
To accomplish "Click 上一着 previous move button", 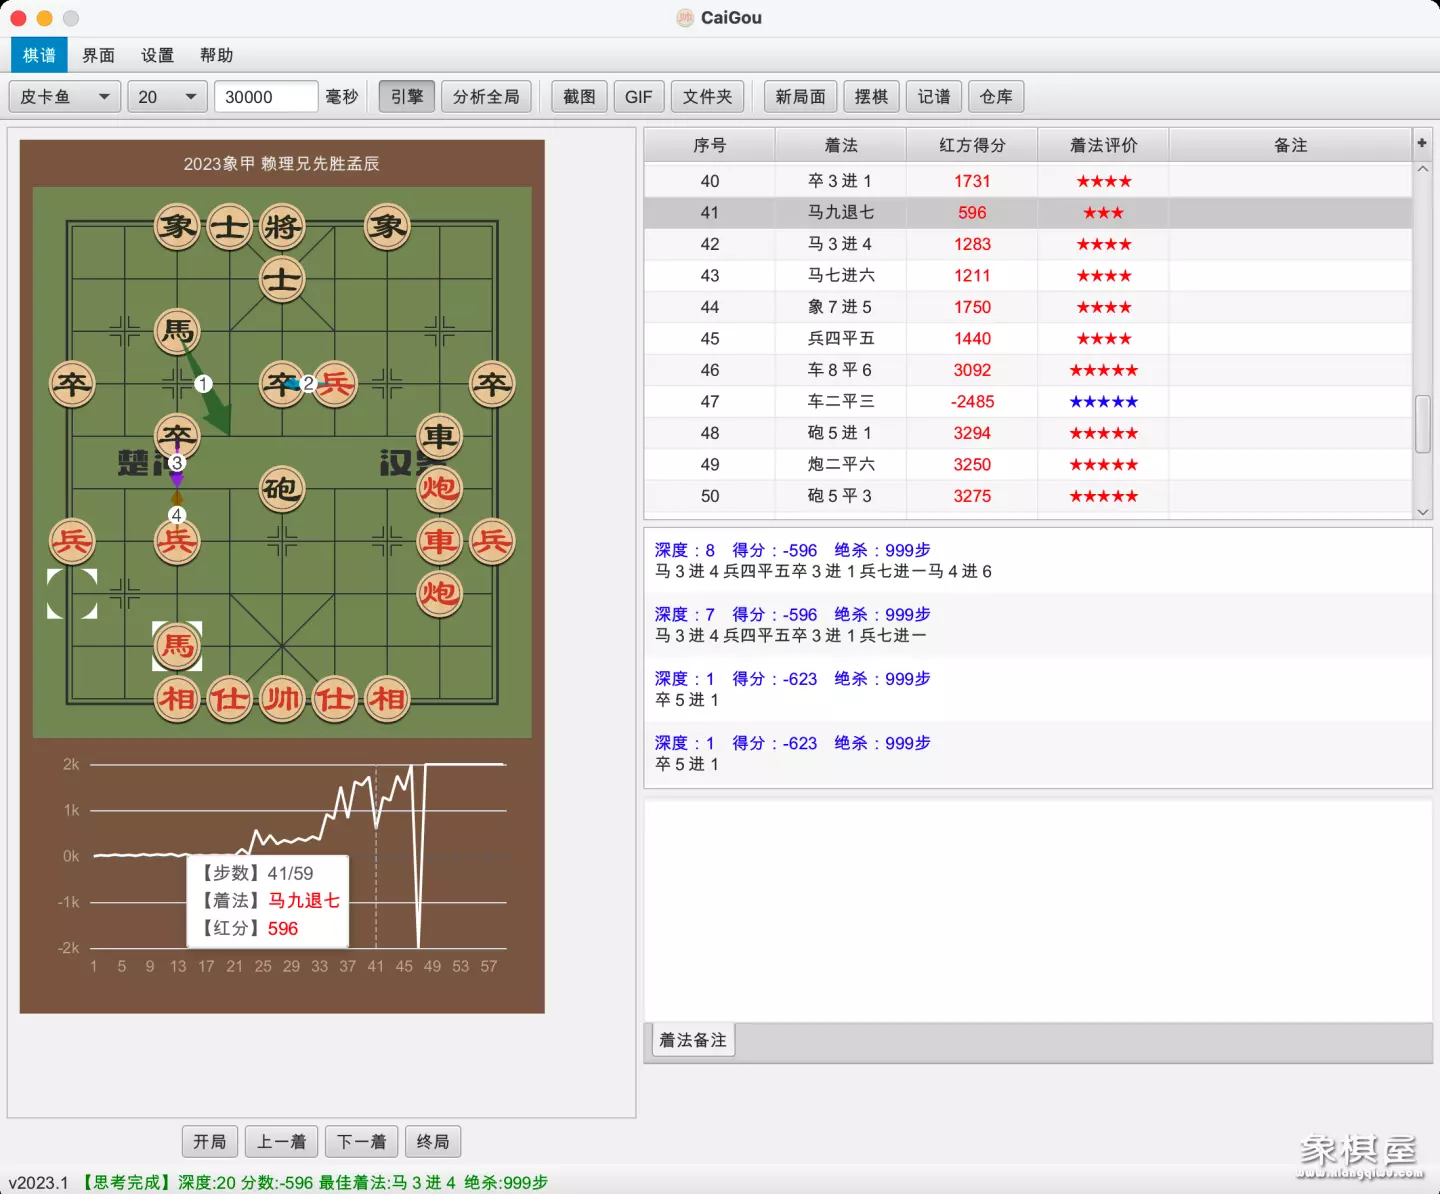I will click(x=281, y=1141).
